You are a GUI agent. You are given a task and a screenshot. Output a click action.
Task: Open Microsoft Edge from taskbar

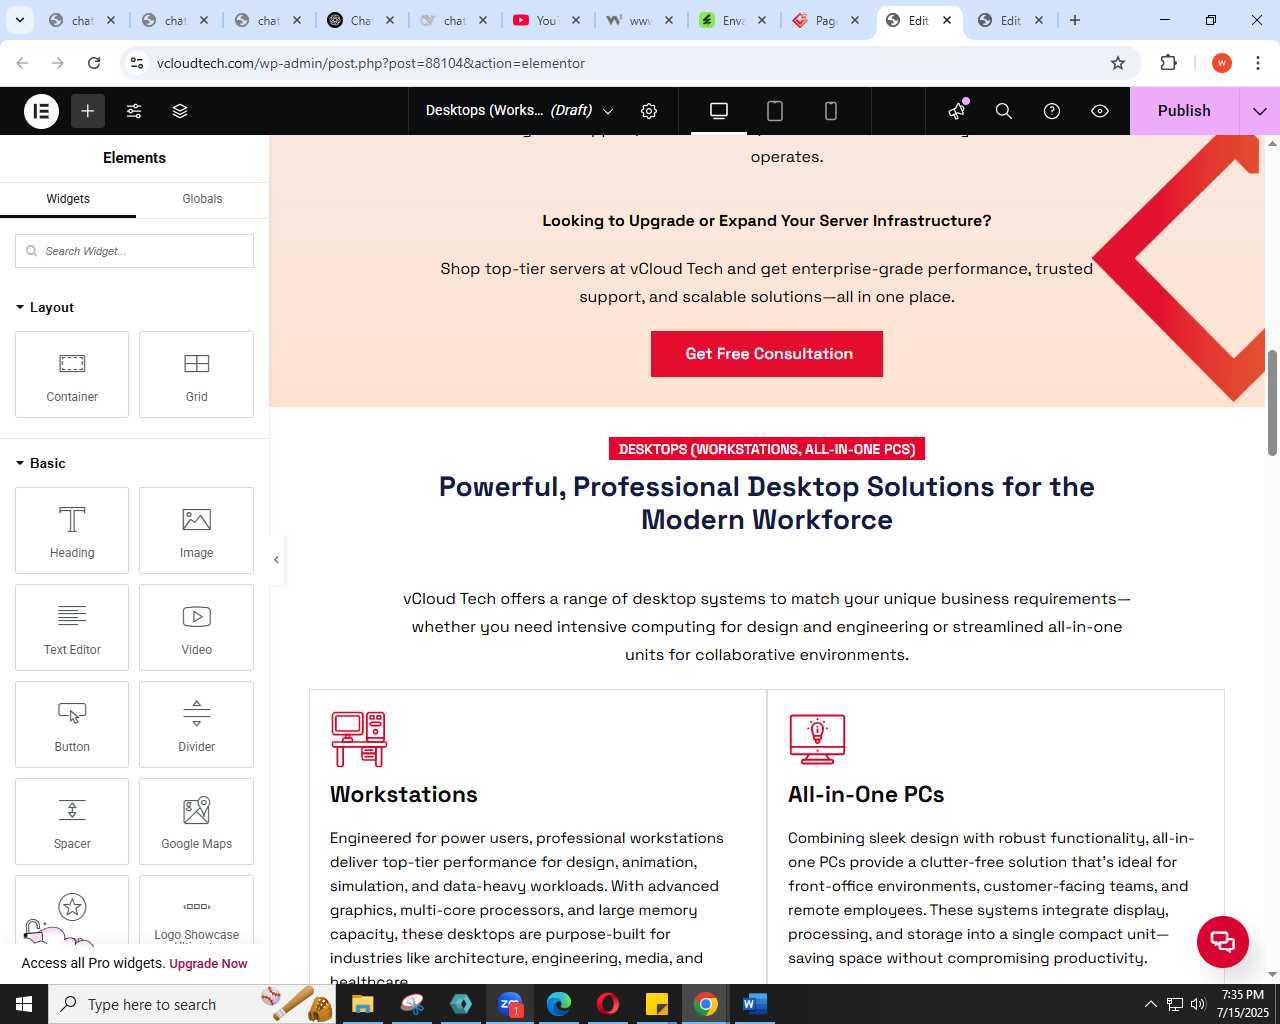[x=558, y=1004]
